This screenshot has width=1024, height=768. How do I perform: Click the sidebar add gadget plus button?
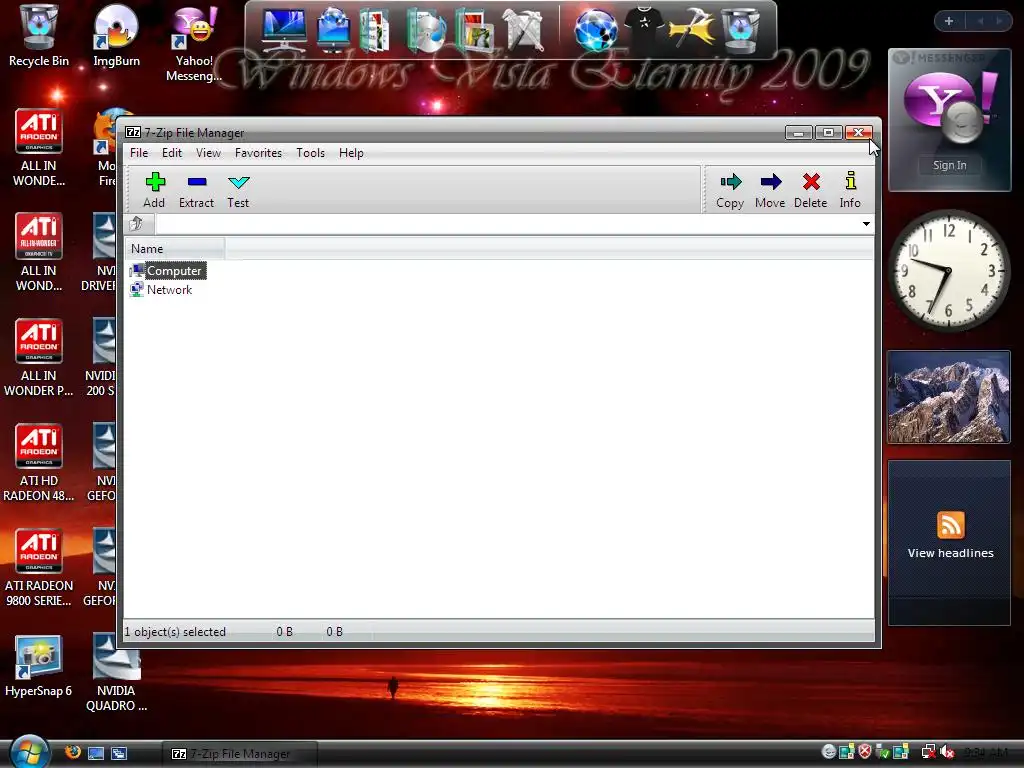948,21
